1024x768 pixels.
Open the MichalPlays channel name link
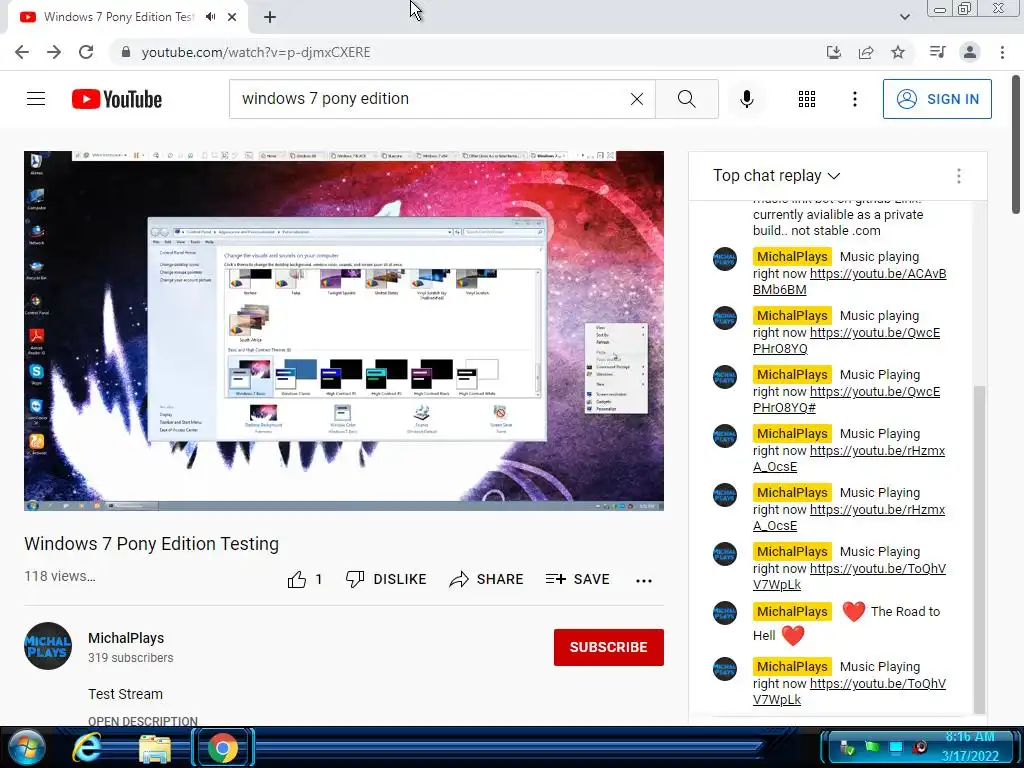pyautogui.click(x=126, y=638)
